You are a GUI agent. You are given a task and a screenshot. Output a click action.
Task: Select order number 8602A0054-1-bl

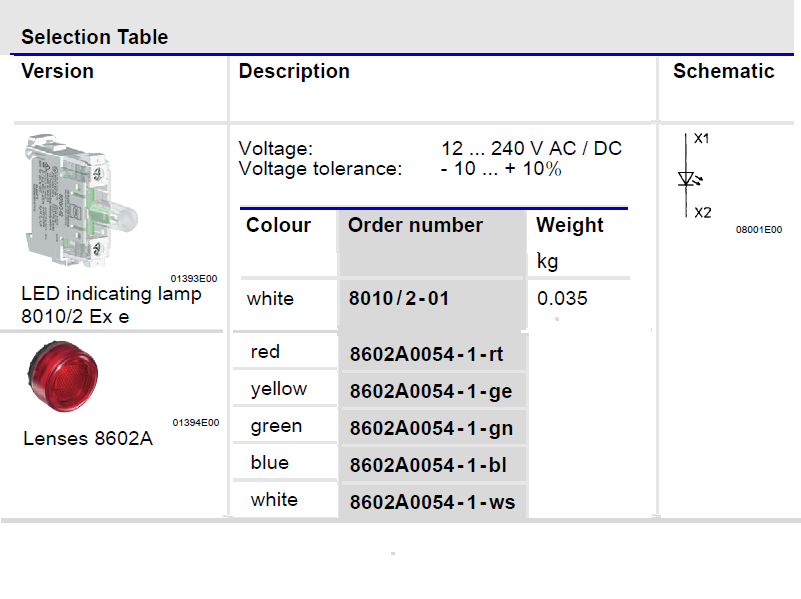pyautogui.click(x=428, y=465)
